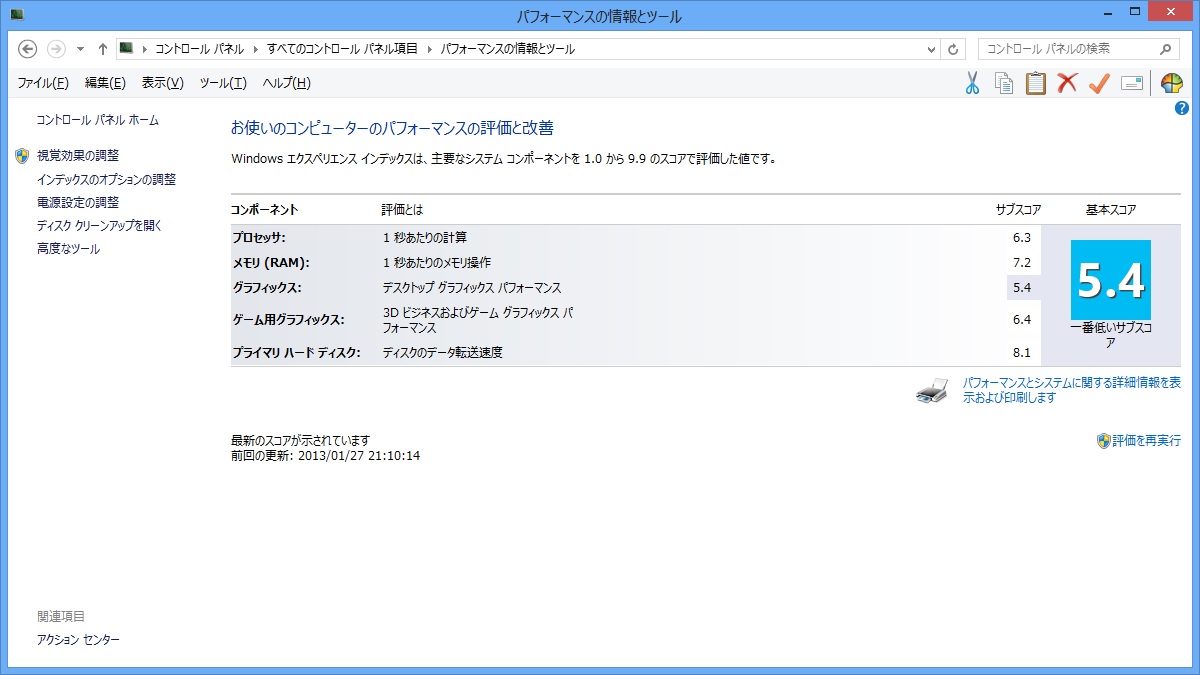
Task: Click the Copy documents toolbar icon
Action: 1003,83
